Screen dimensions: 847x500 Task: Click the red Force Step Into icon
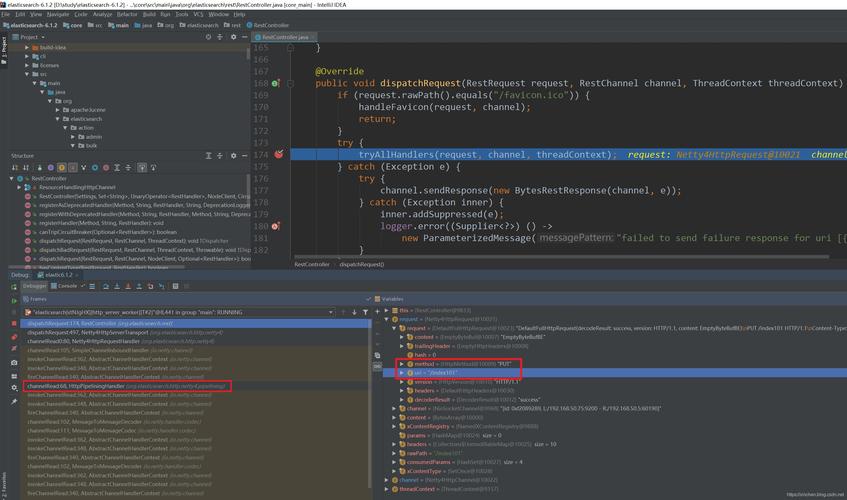128,286
